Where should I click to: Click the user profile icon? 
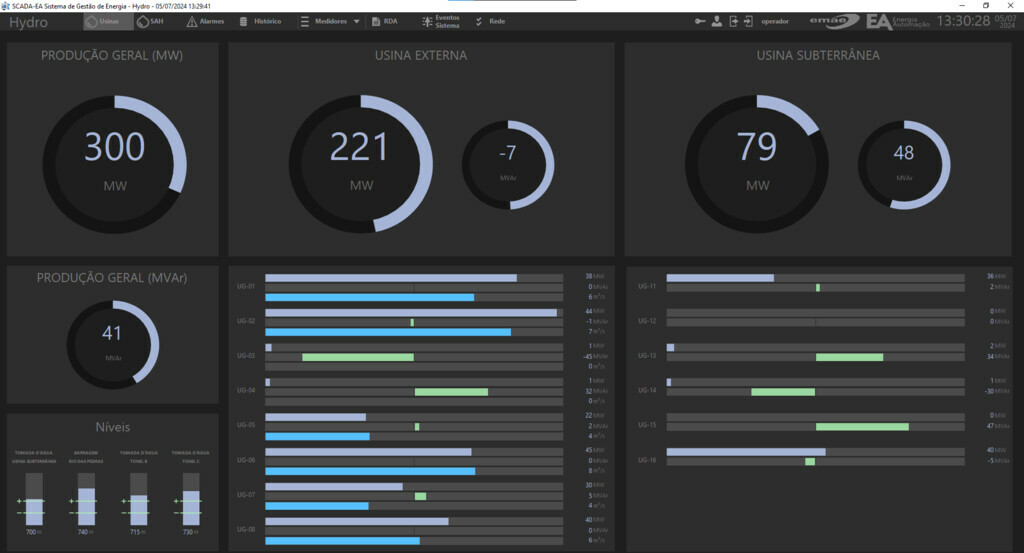tap(717, 21)
